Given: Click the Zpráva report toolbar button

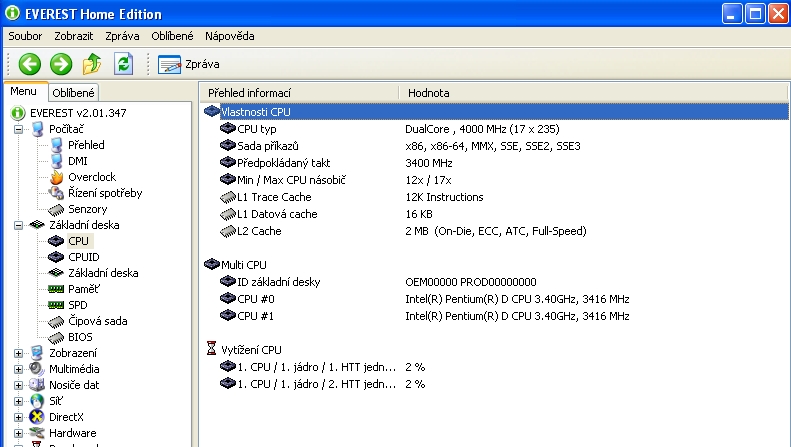Looking at the screenshot, I should (x=188, y=64).
